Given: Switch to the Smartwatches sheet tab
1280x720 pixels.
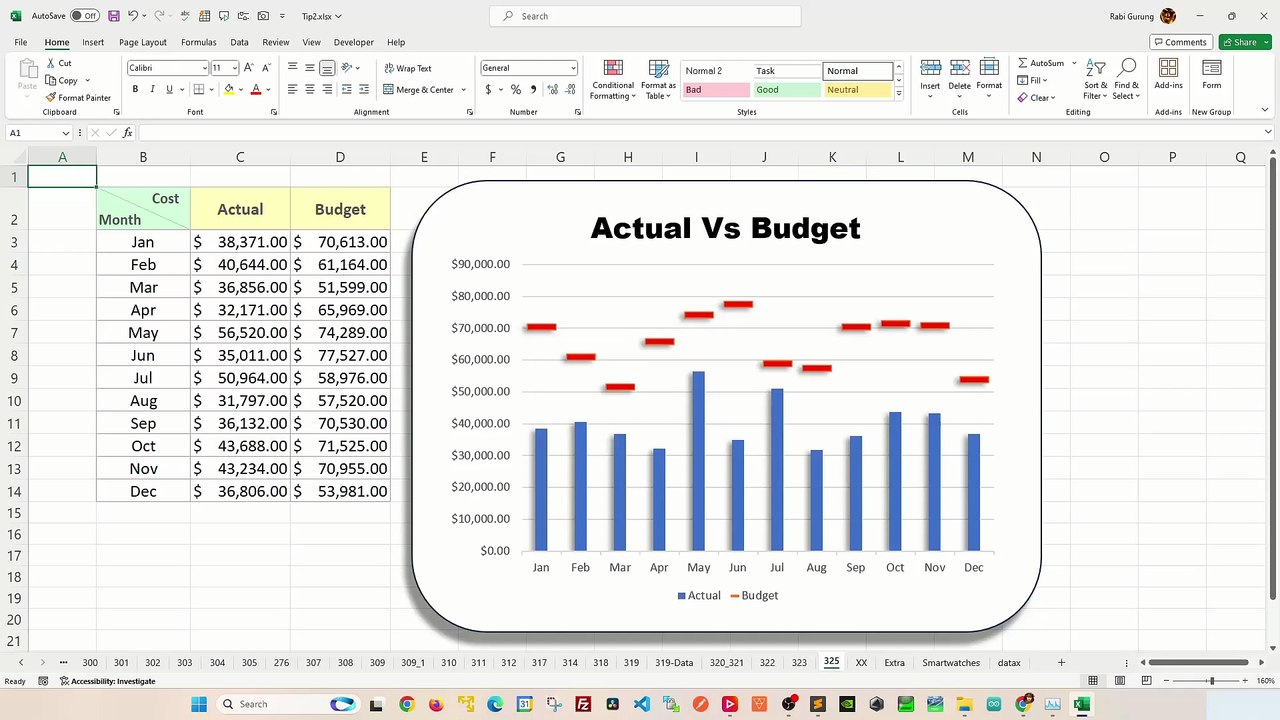Looking at the screenshot, I should point(951,663).
